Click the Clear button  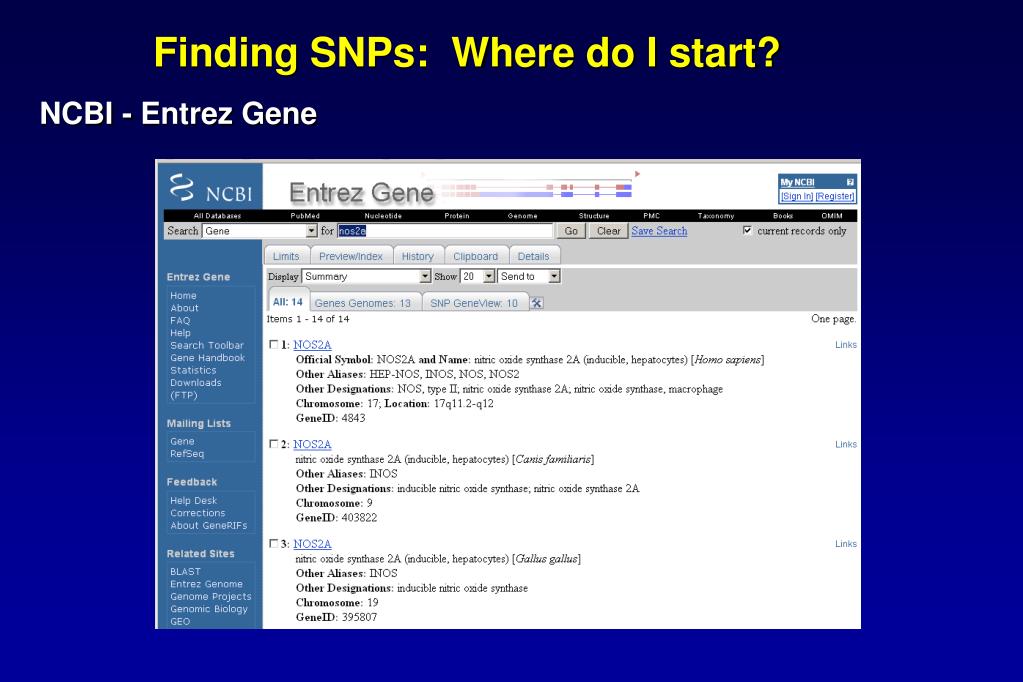point(608,231)
